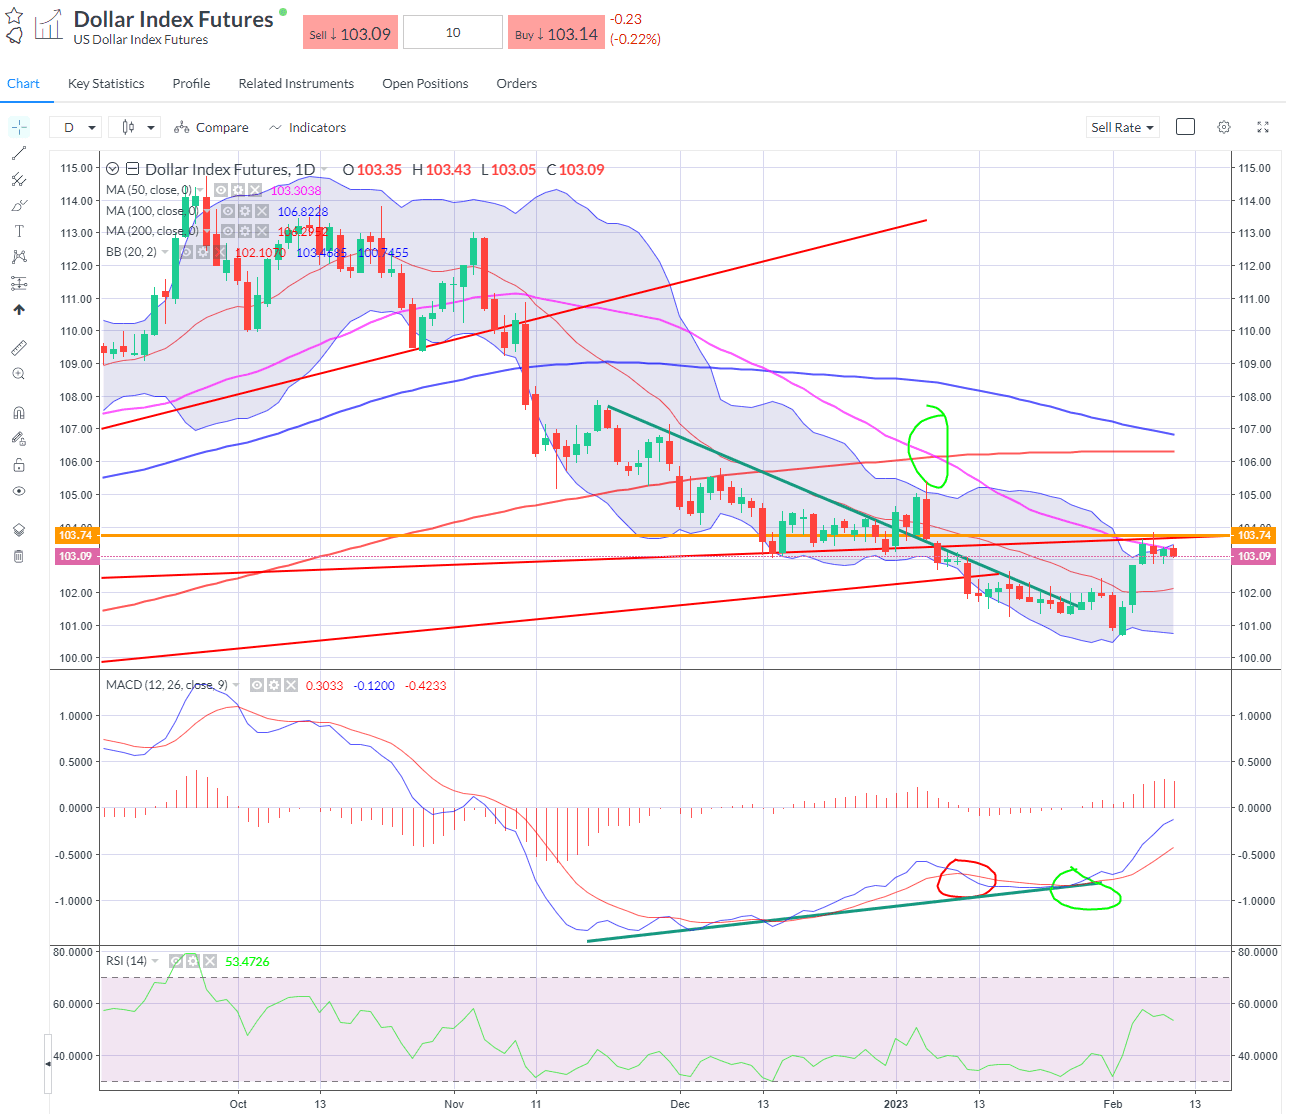Select the crosshair cursor tool
Image resolution: width=1290 pixels, height=1114 pixels.
19,127
